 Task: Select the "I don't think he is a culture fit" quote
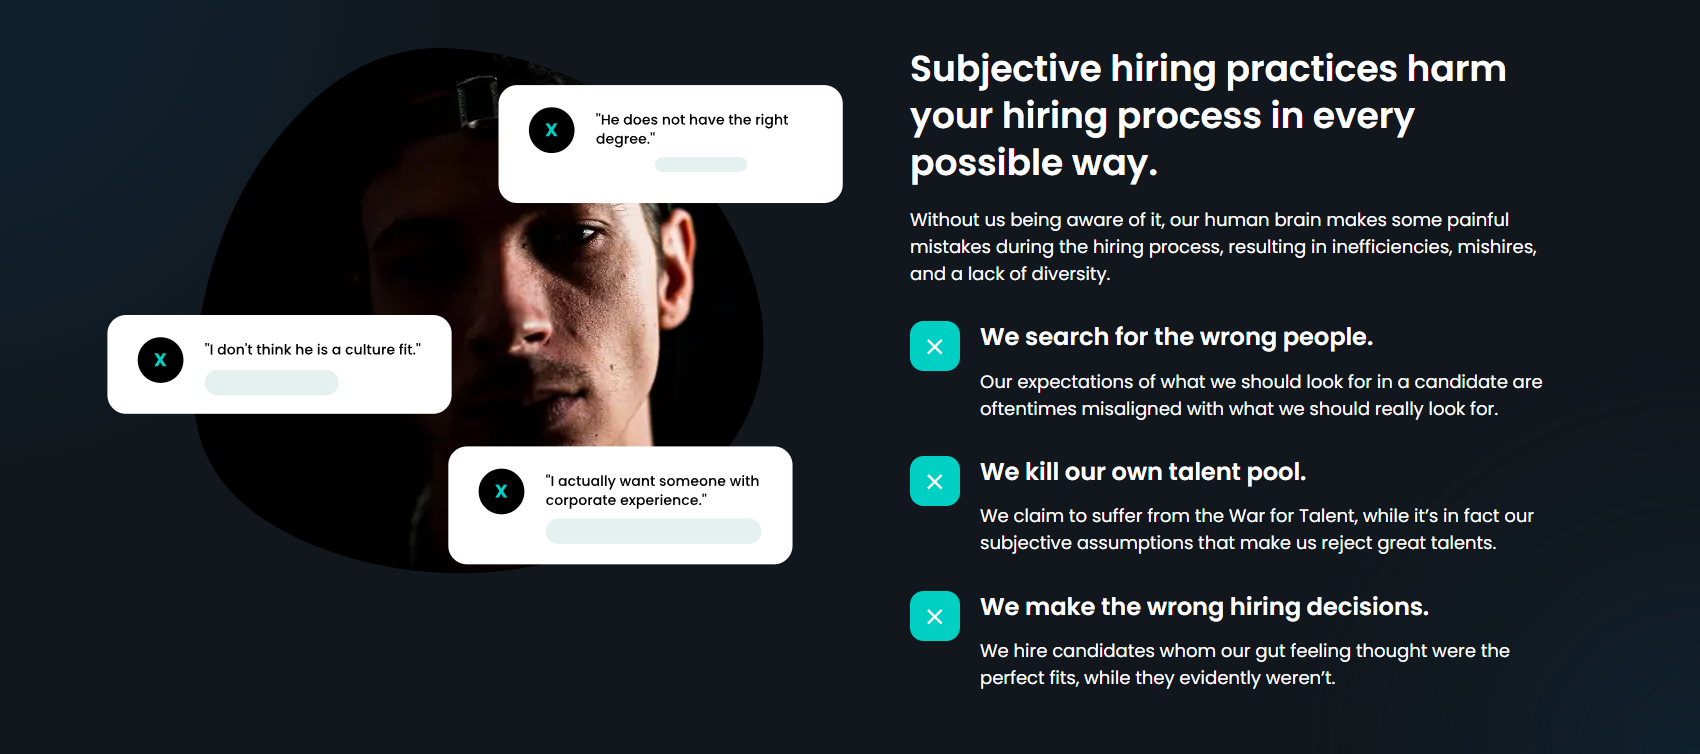pyautogui.click(x=312, y=349)
